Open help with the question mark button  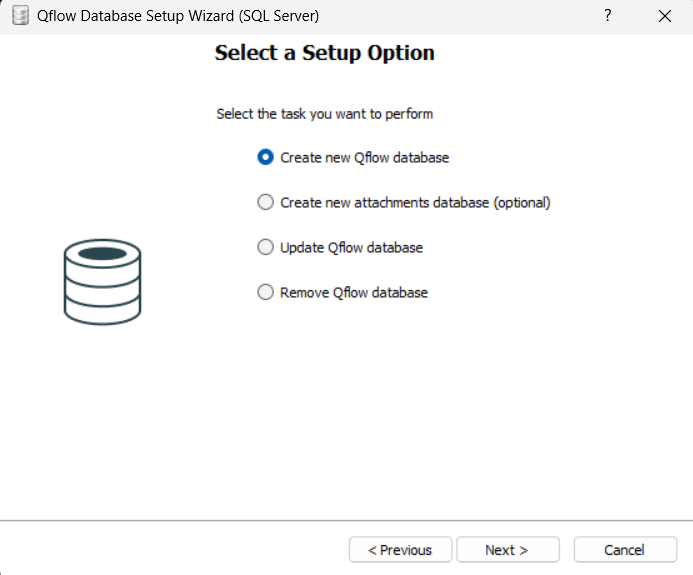(608, 16)
